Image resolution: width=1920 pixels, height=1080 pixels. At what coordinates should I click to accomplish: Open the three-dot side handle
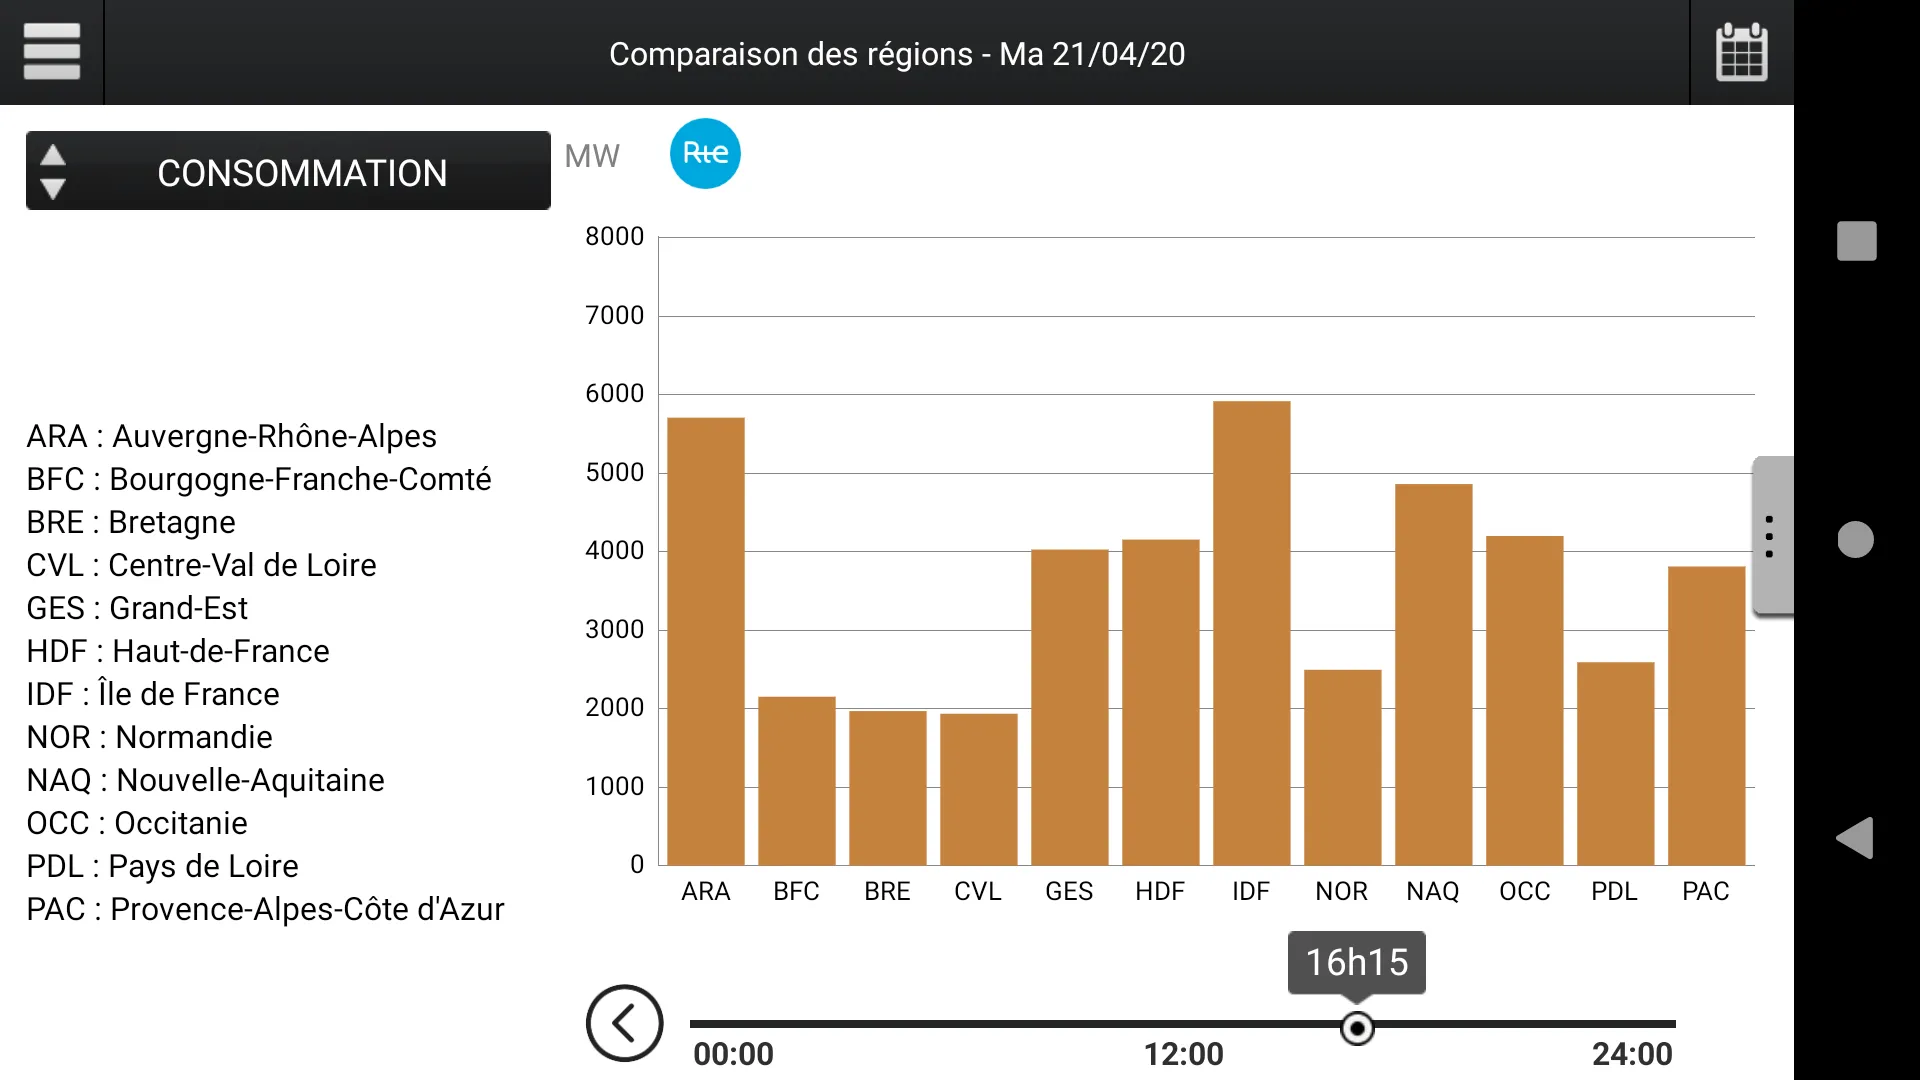1772,537
